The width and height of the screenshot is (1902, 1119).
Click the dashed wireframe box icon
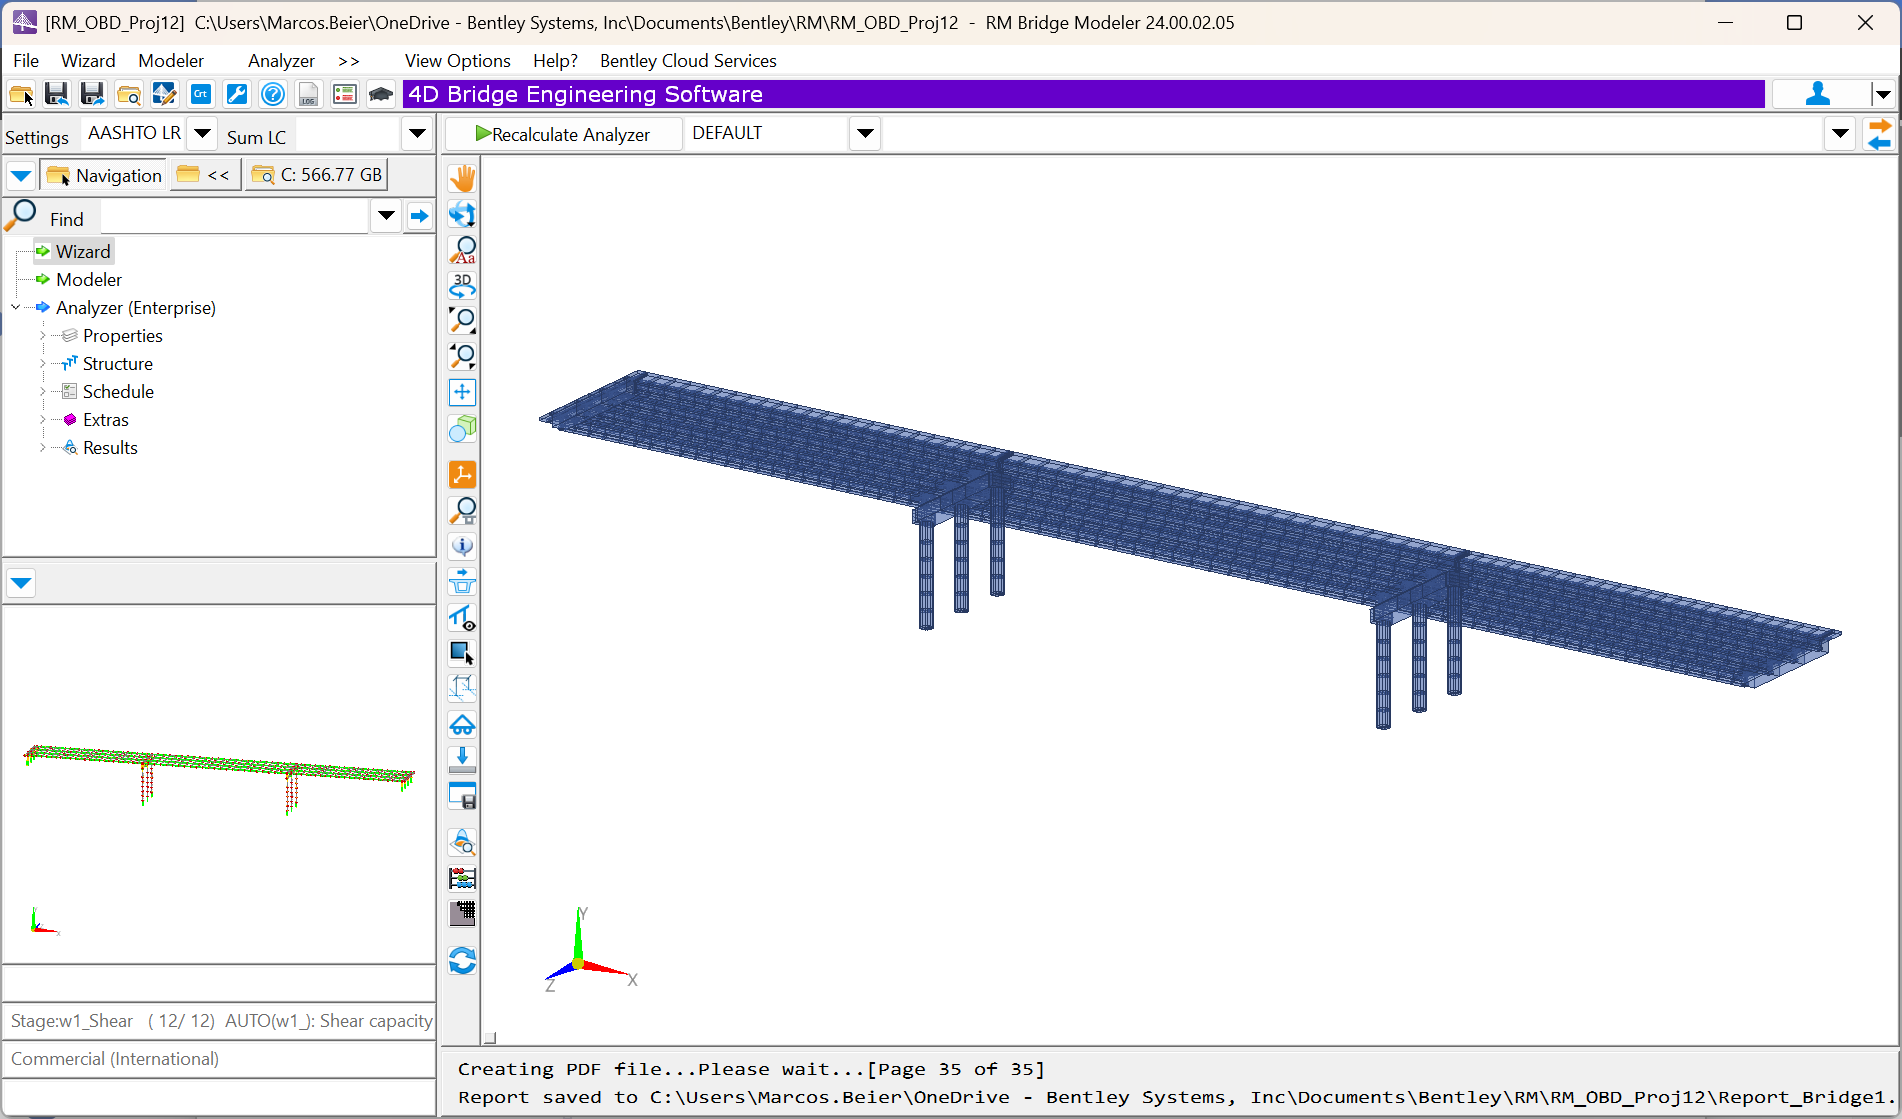click(x=462, y=688)
